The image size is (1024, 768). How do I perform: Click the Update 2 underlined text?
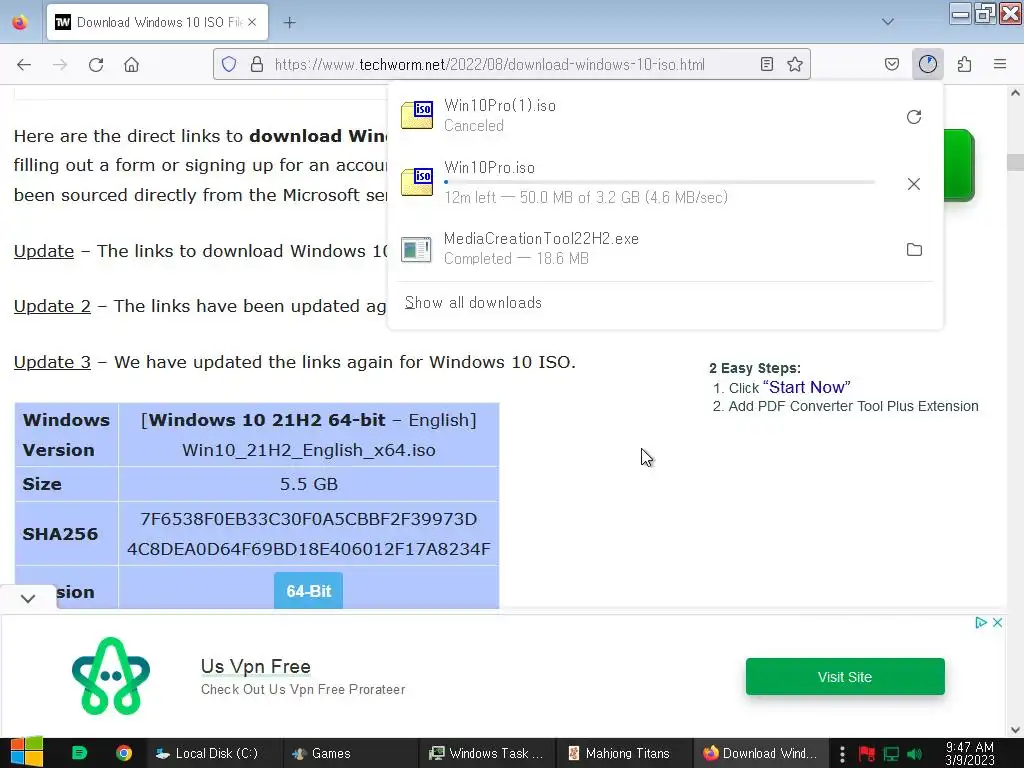(52, 306)
